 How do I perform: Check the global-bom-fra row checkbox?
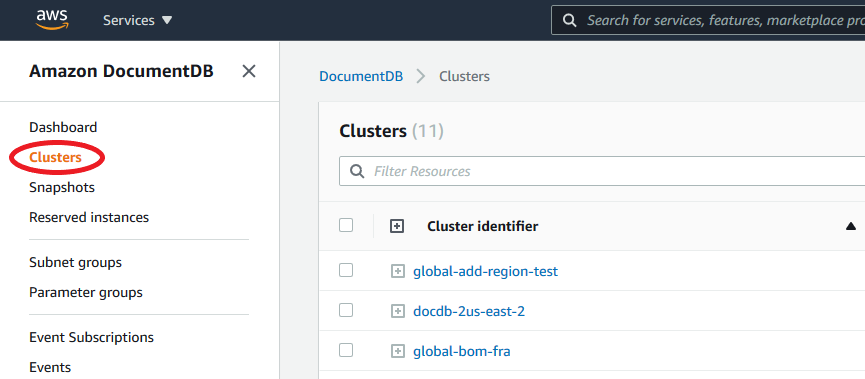(x=346, y=350)
